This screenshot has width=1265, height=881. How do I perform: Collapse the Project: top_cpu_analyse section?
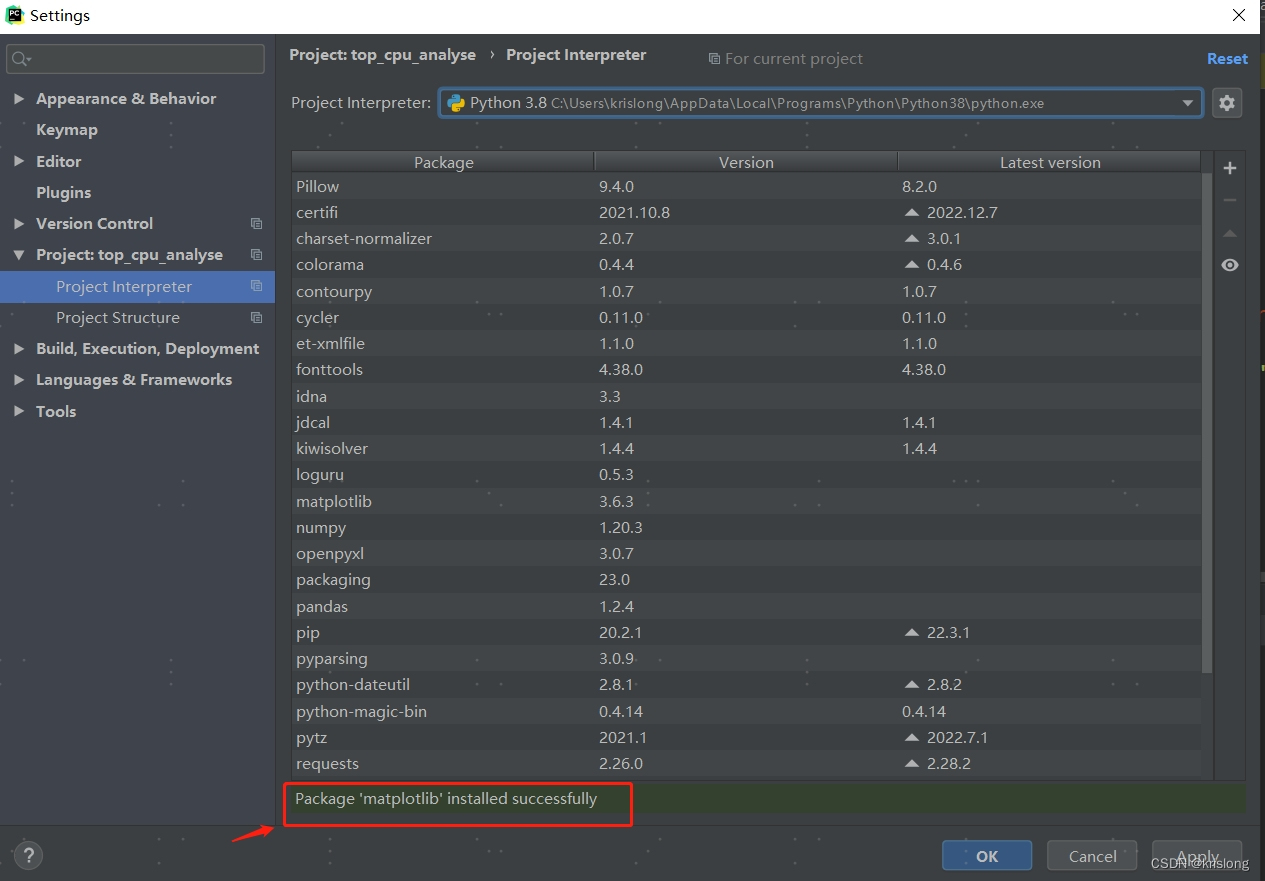19,255
